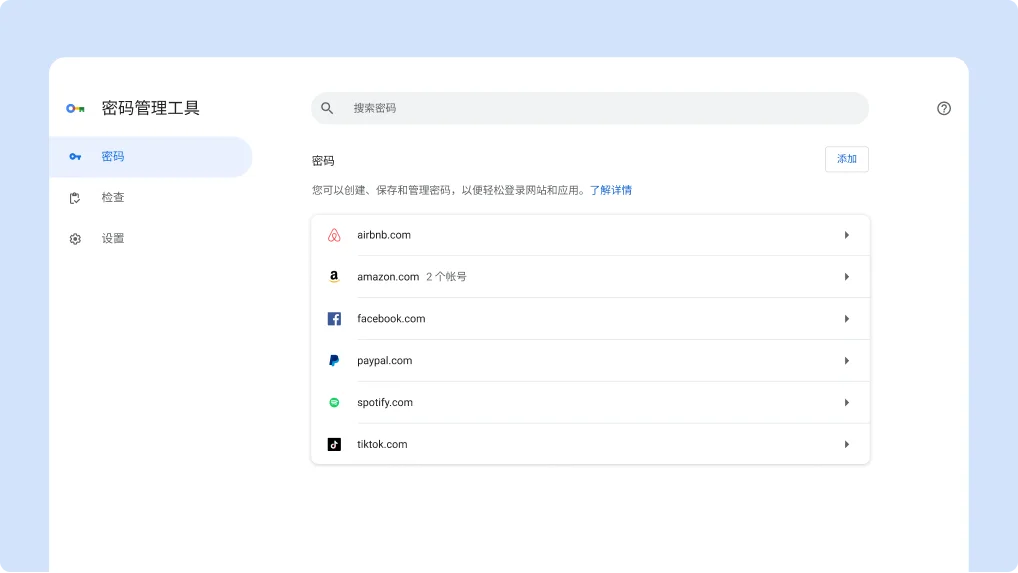
Task: Click the TikTok logo icon
Action: [x=334, y=445]
